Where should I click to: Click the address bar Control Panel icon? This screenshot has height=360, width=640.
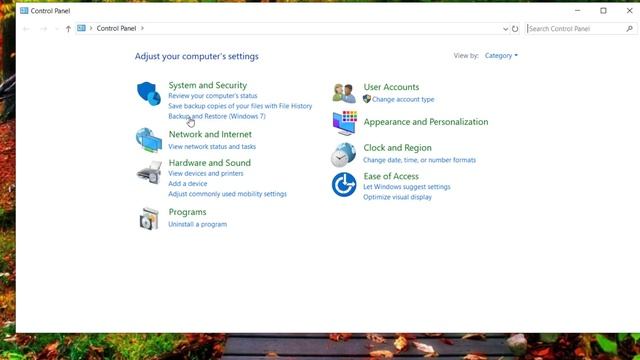point(81,28)
